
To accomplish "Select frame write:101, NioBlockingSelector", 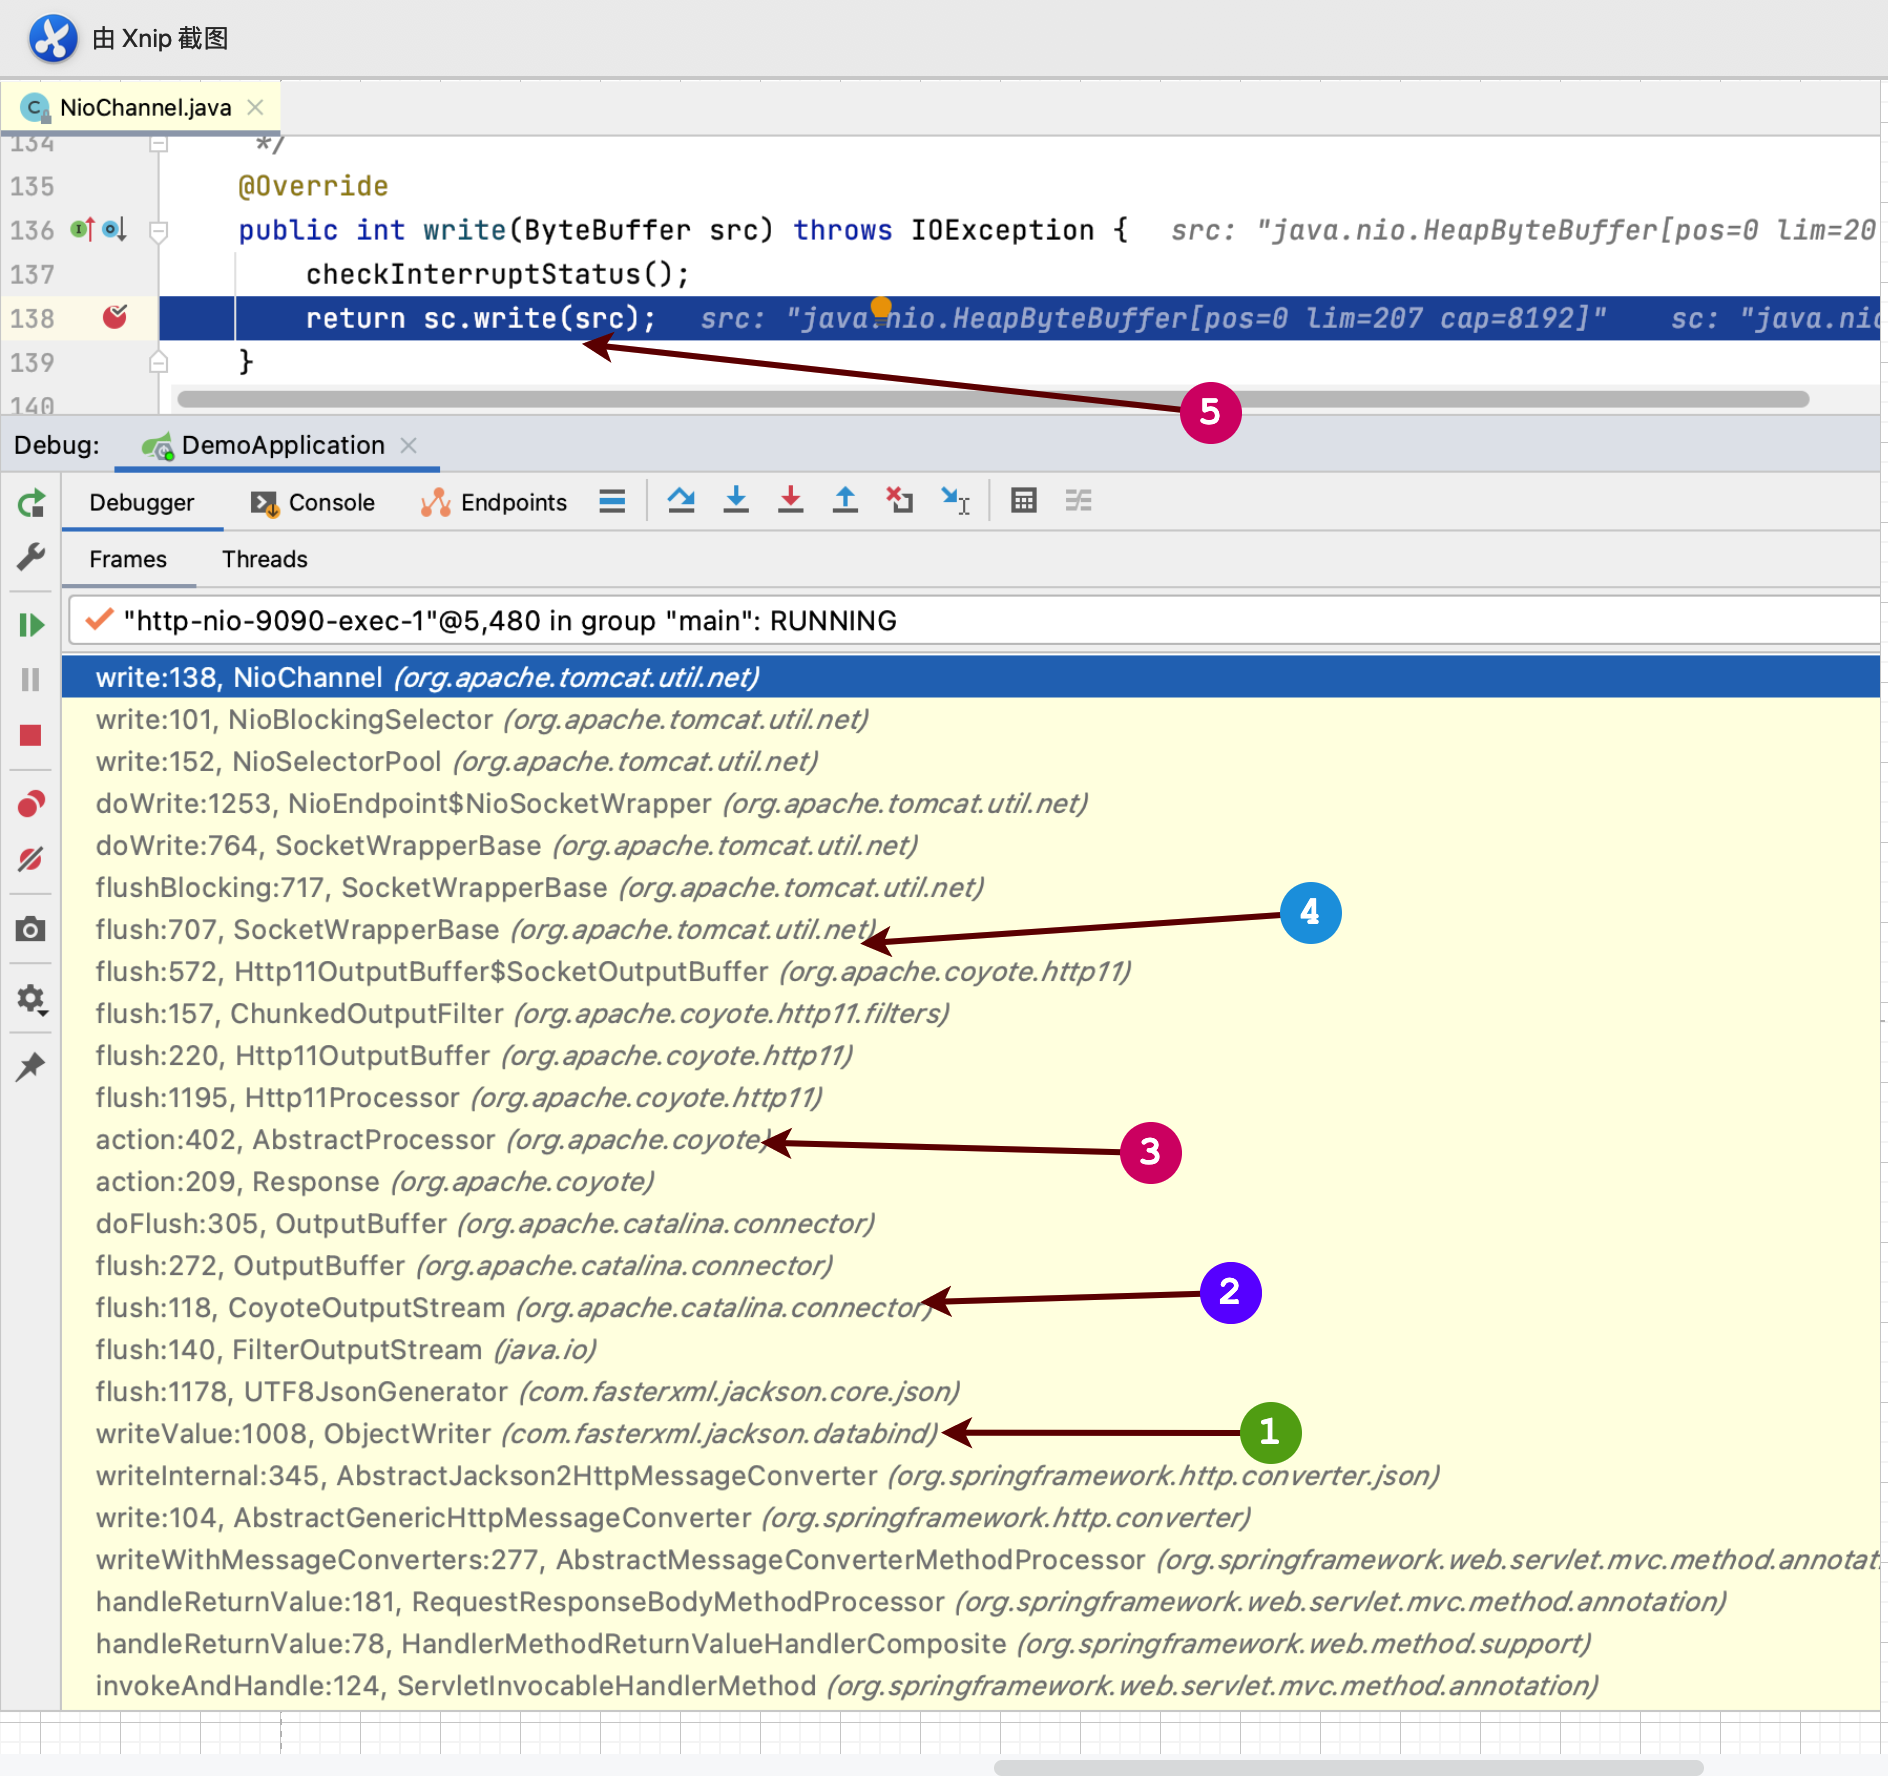I will [970, 719].
